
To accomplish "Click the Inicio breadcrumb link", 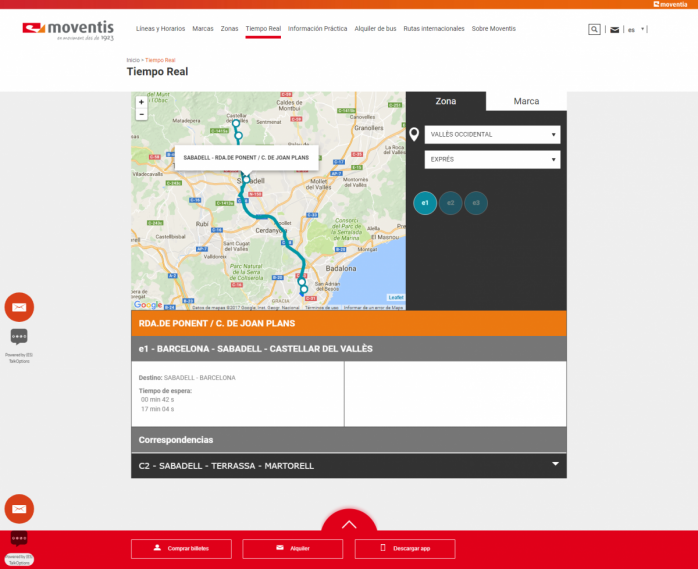I will [133, 60].
